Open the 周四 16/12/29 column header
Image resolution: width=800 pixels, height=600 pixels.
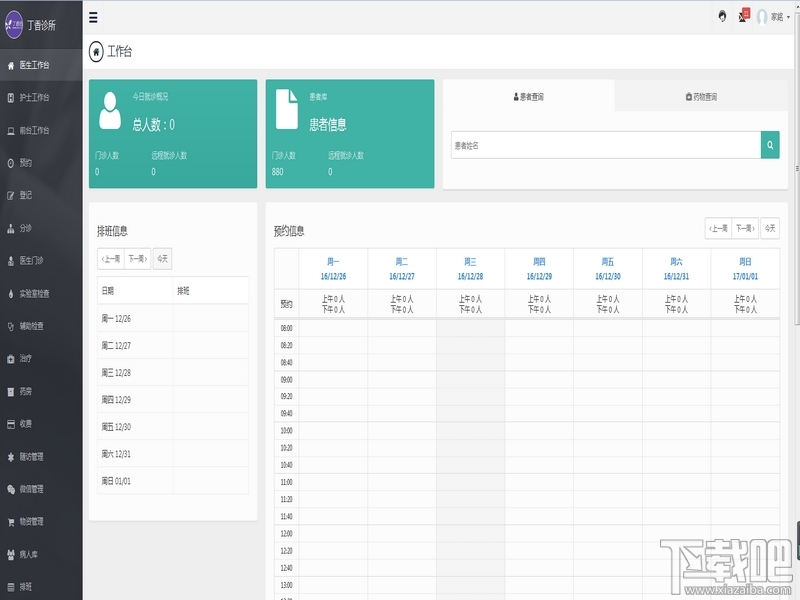click(x=539, y=269)
